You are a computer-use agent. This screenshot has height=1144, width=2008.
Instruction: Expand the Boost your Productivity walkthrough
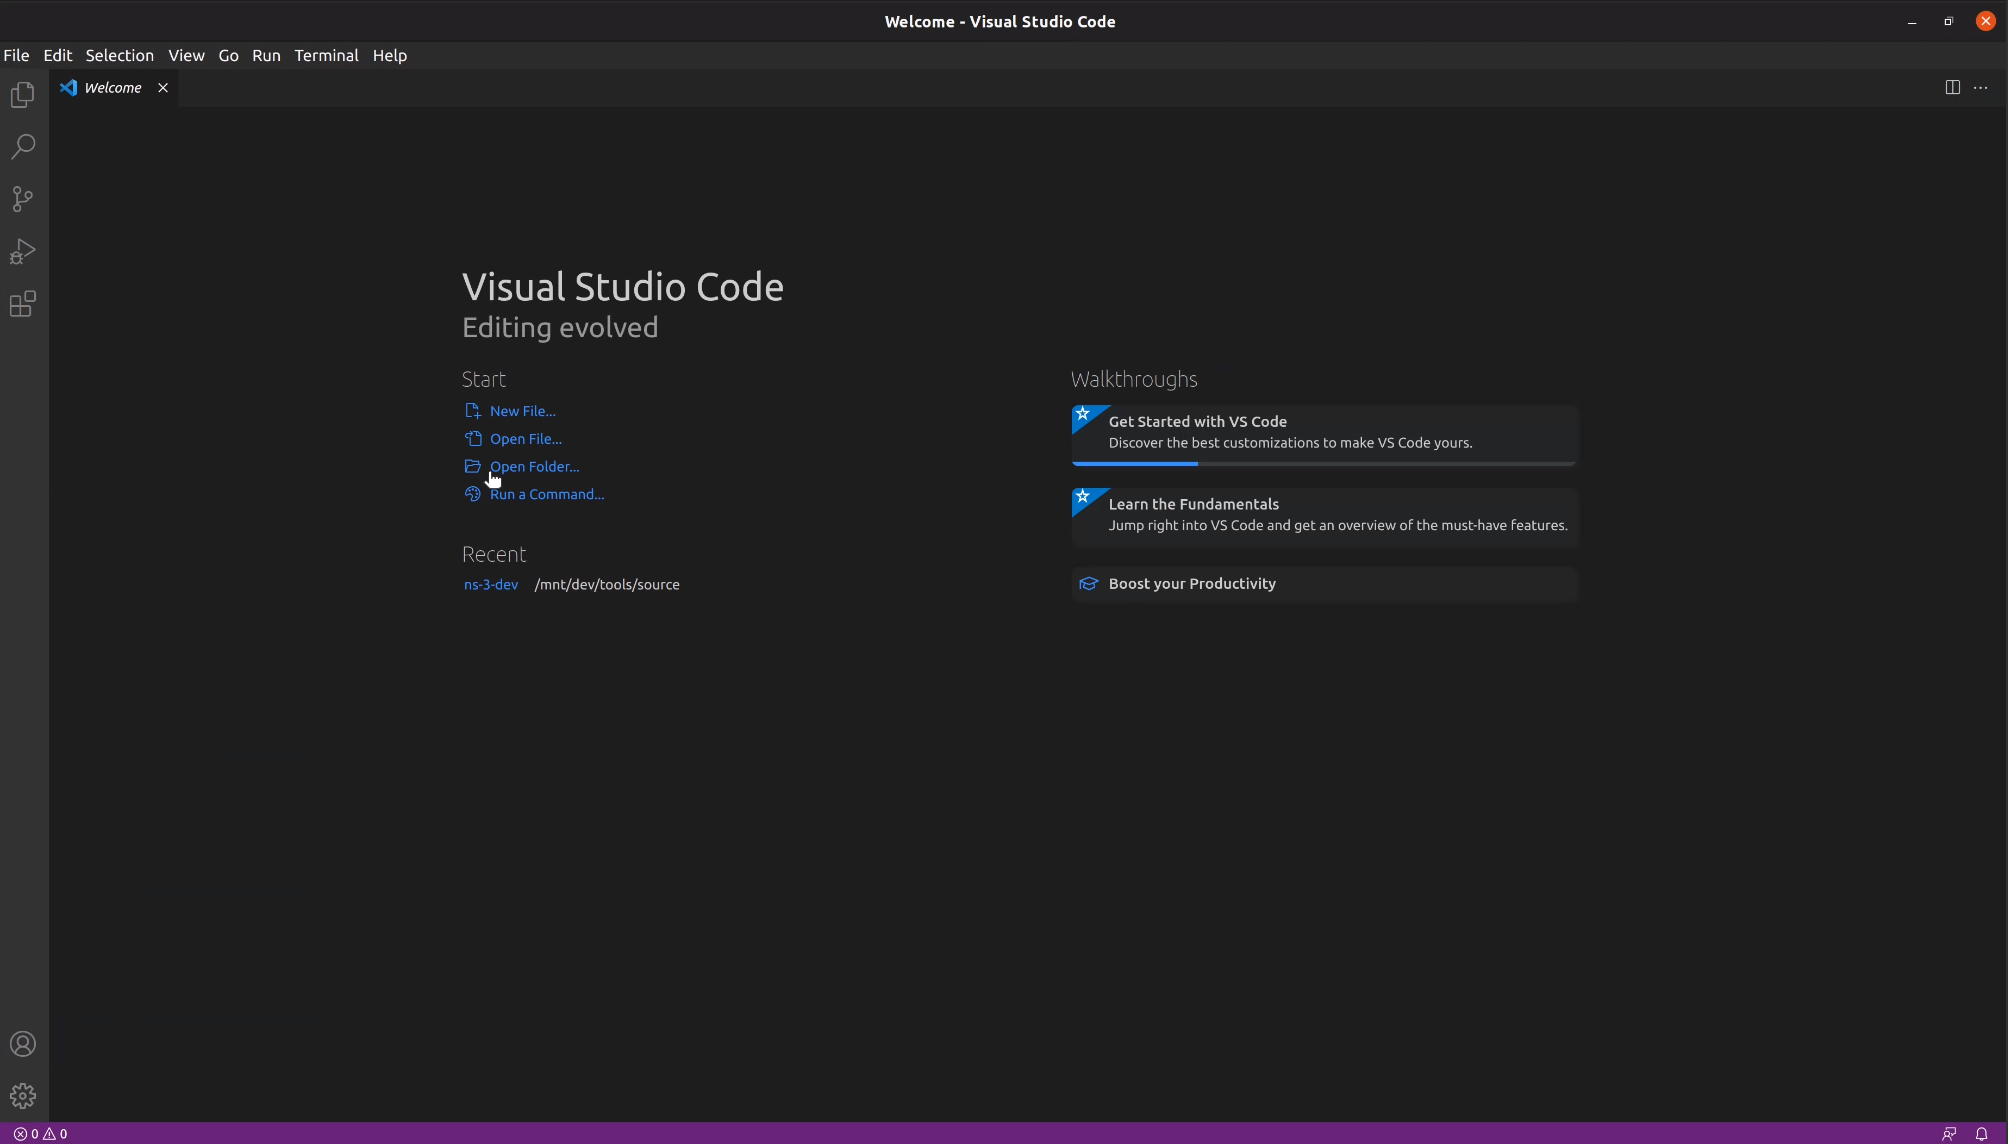1192,584
